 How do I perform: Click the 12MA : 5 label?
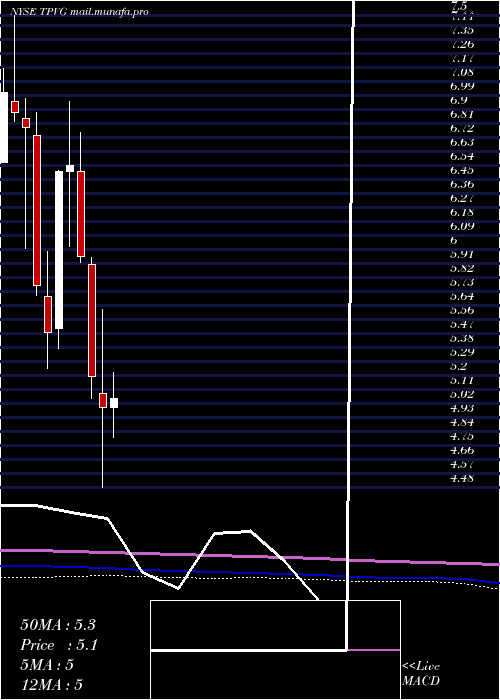[x=52, y=685]
